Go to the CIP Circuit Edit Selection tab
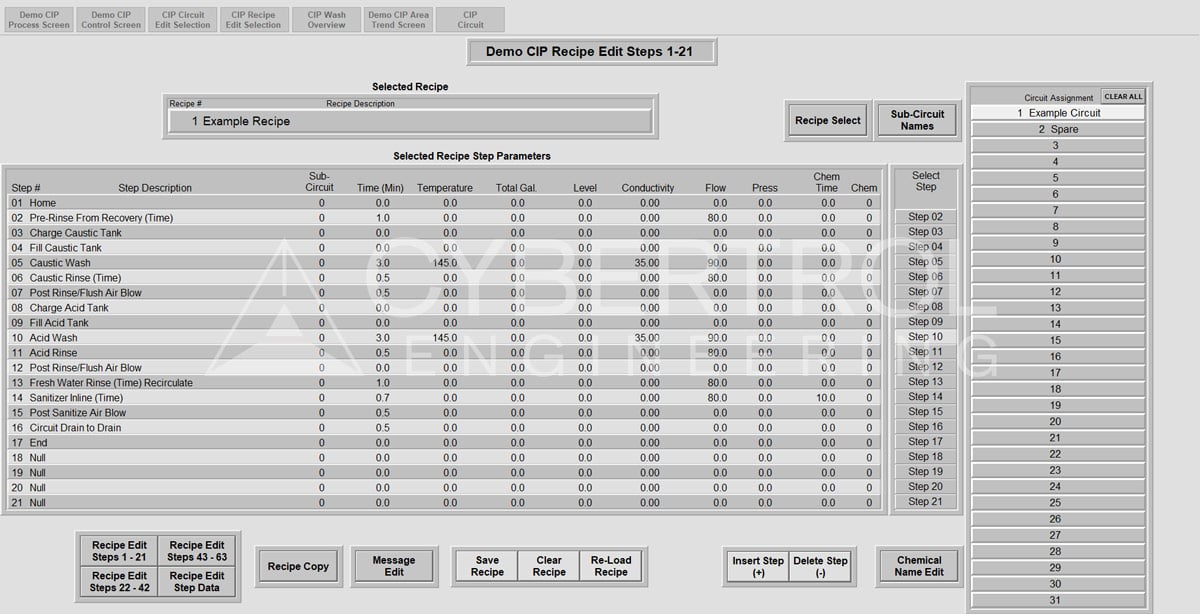Image resolution: width=1200 pixels, height=614 pixels. [183, 20]
